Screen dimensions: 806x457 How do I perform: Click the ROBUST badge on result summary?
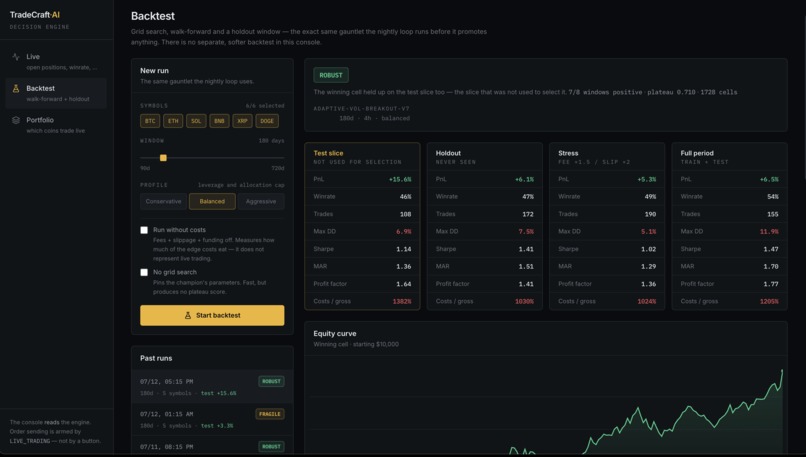point(331,75)
